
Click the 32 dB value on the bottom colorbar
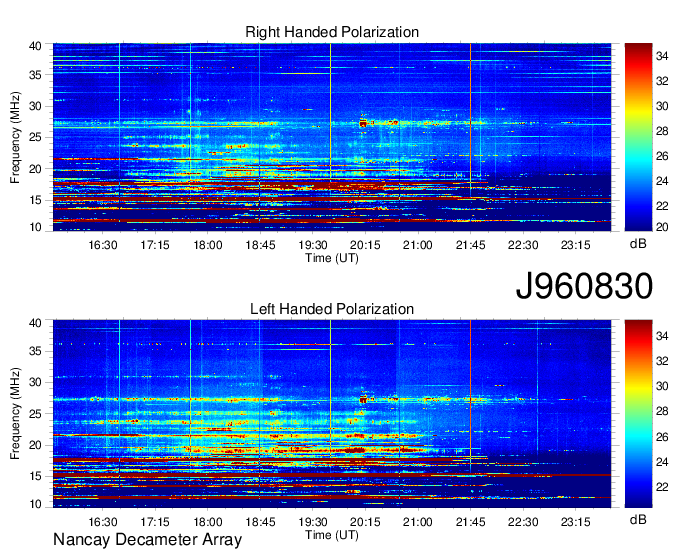(662, 361)
